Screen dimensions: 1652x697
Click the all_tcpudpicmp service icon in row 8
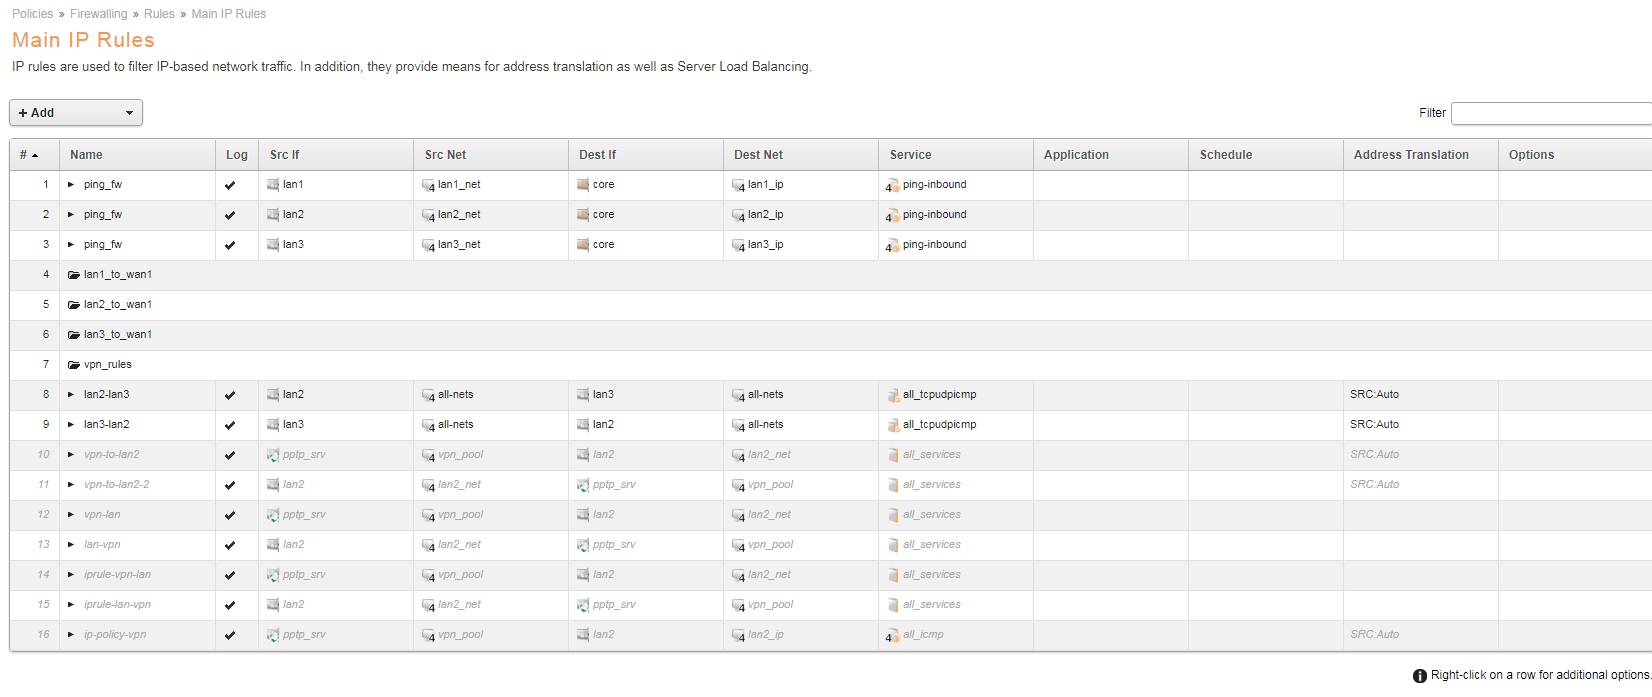[x=893, y=395]
